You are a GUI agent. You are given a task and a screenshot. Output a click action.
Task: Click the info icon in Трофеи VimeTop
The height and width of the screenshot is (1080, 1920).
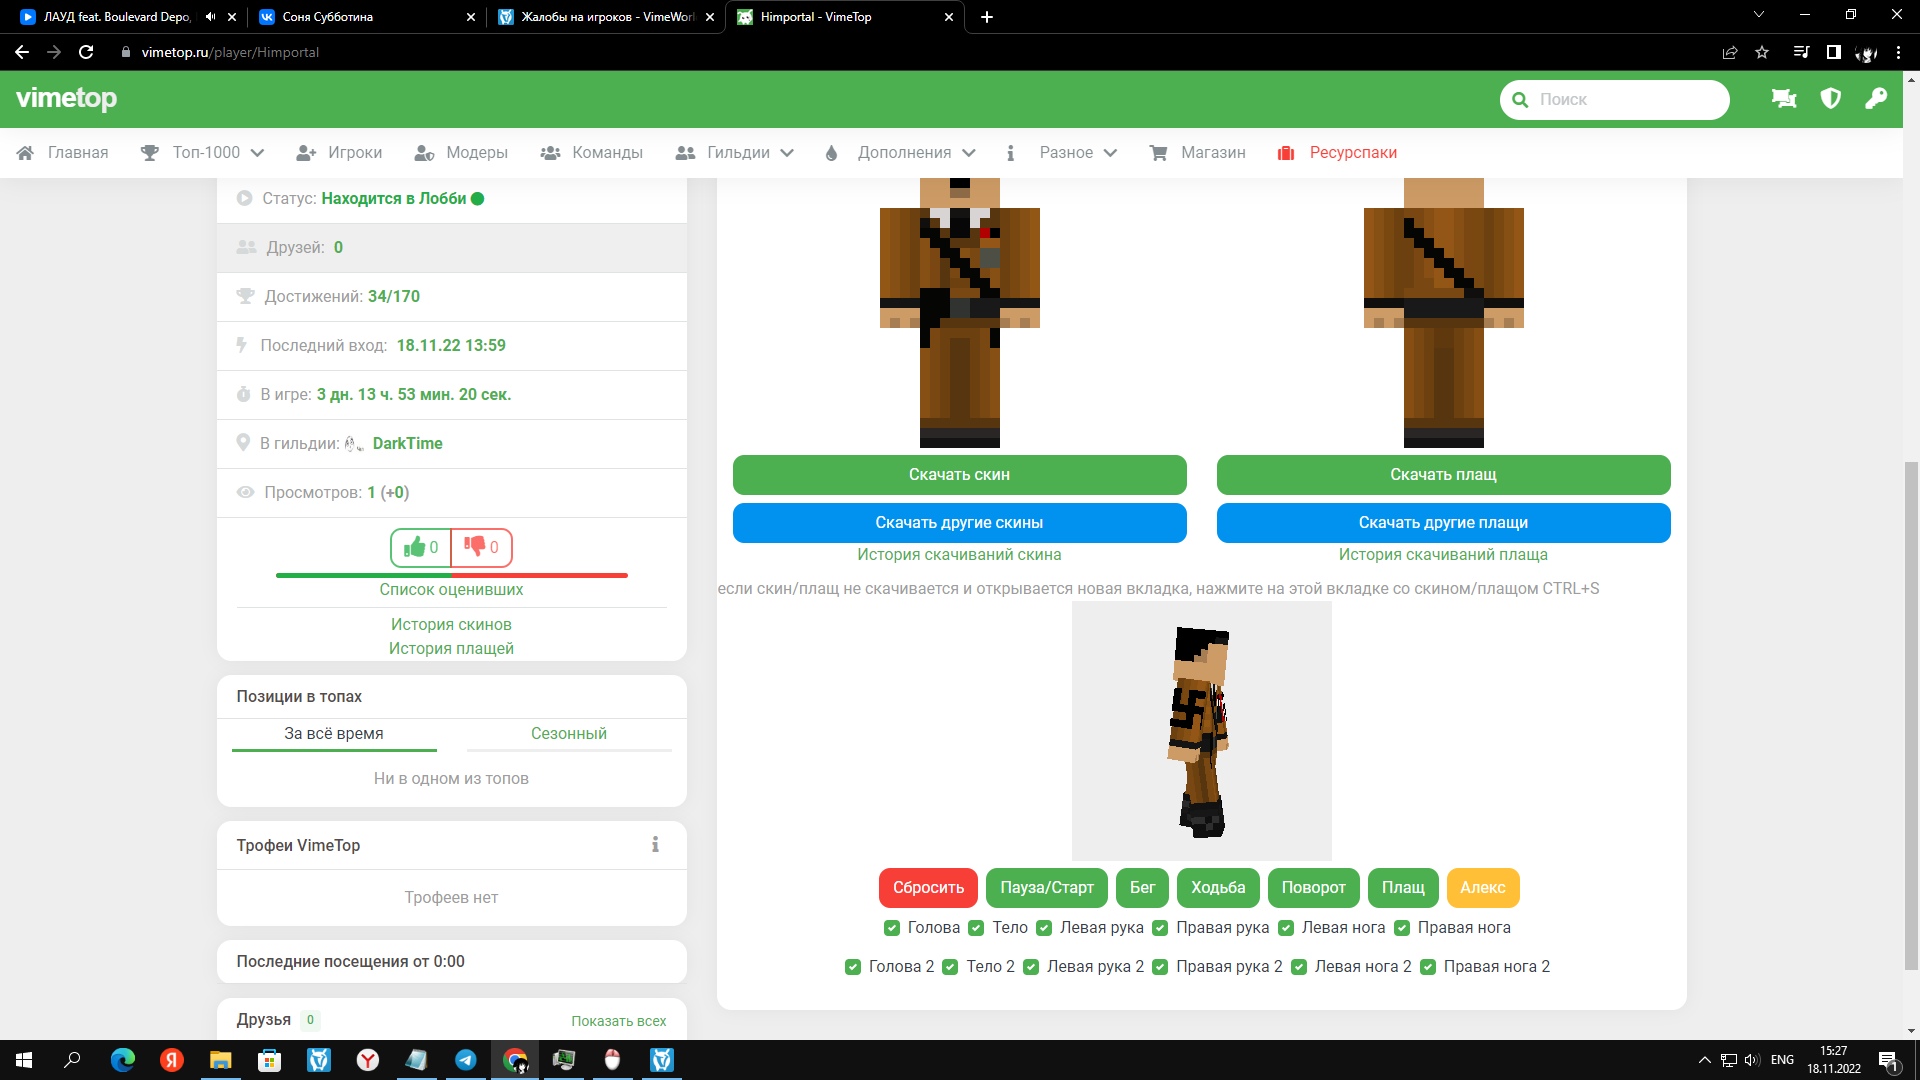coord(655,845)
